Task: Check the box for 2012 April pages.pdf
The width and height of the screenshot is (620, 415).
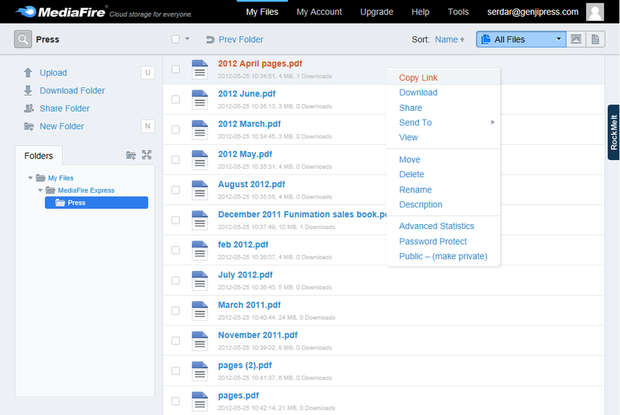Action: point(176,69)
